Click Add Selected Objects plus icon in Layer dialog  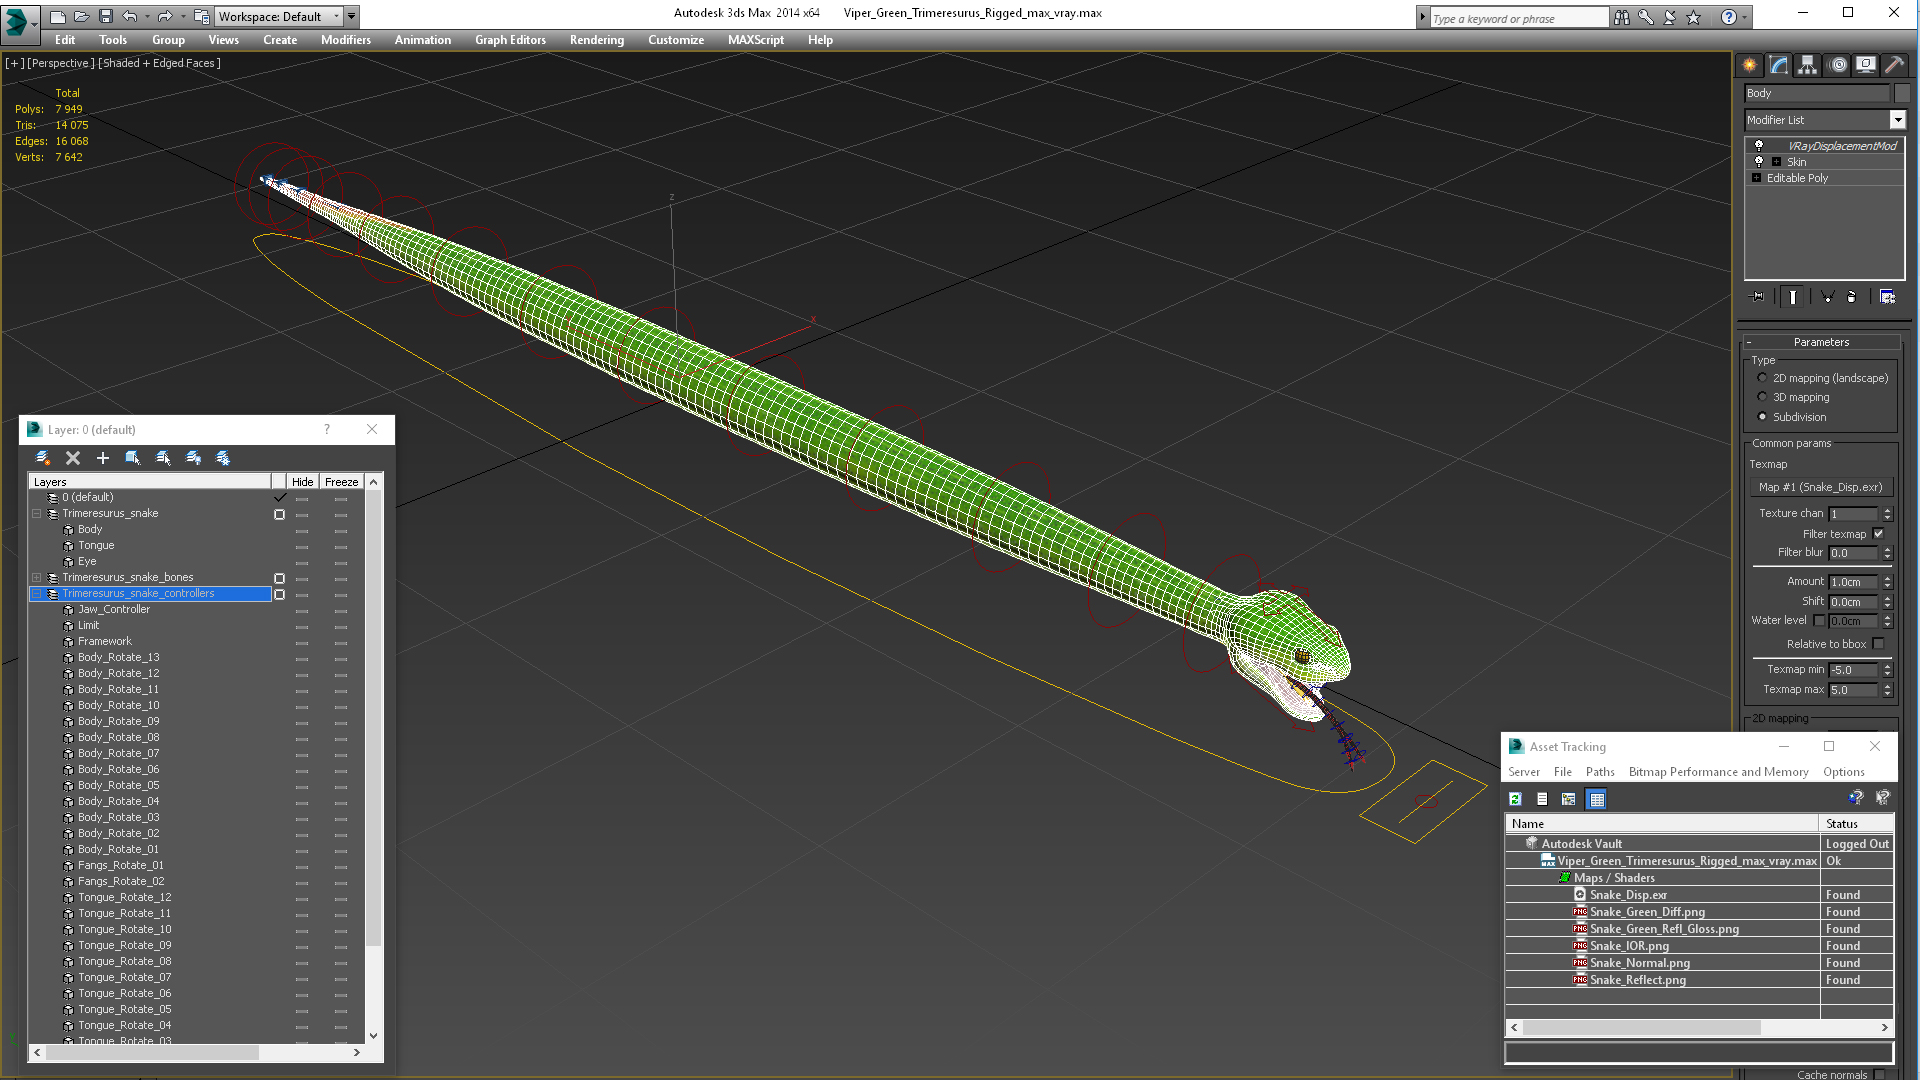(x=103, y=458)
